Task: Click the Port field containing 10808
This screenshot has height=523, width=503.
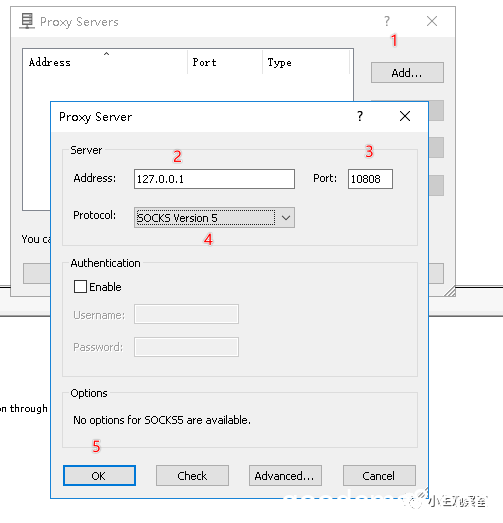Action: 370,179
